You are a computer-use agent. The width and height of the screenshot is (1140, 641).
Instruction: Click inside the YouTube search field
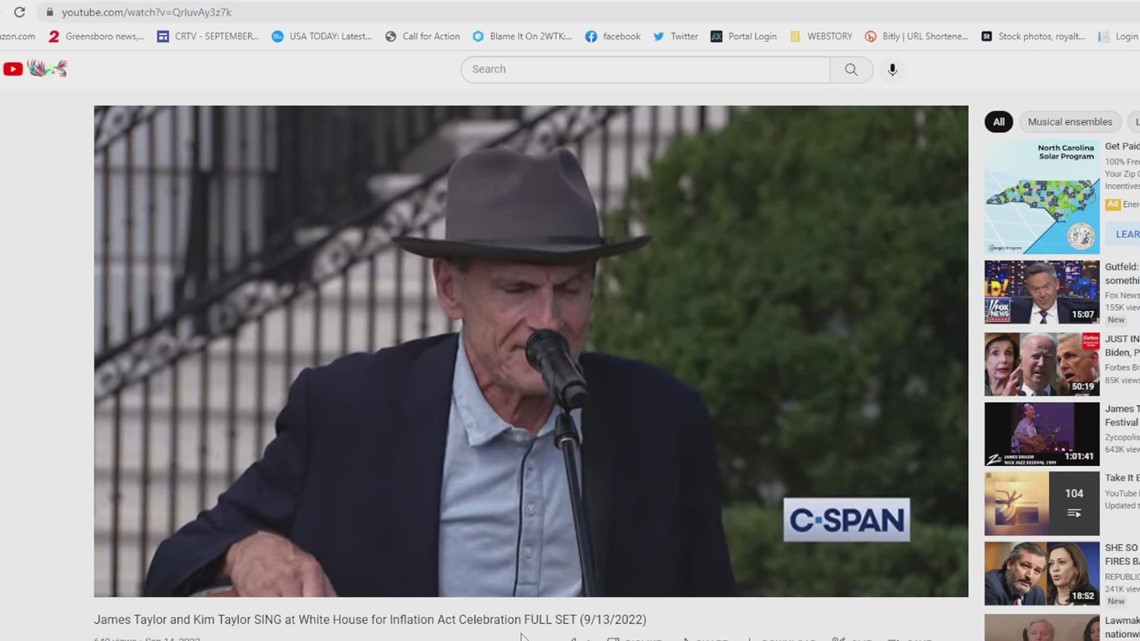pyautogui.click(x=640, y=69)
